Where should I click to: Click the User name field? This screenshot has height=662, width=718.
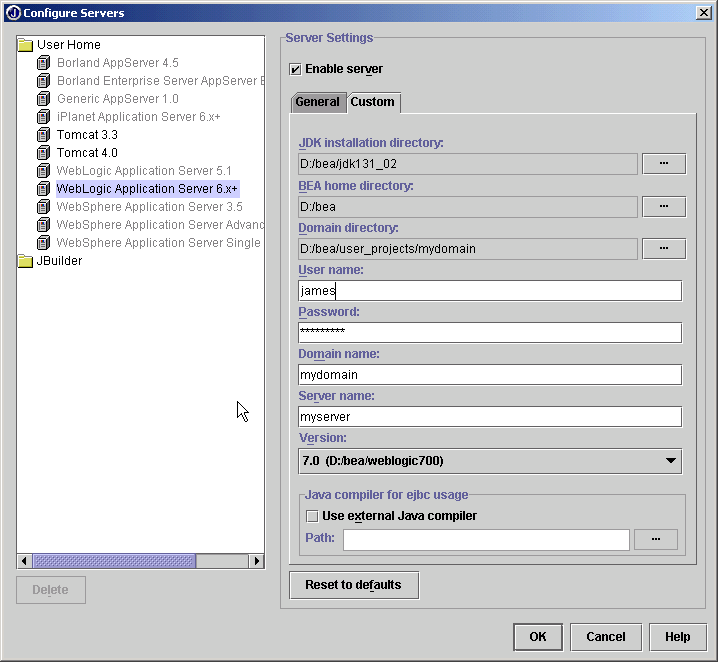pyautogui.click(x=490, y=291)
